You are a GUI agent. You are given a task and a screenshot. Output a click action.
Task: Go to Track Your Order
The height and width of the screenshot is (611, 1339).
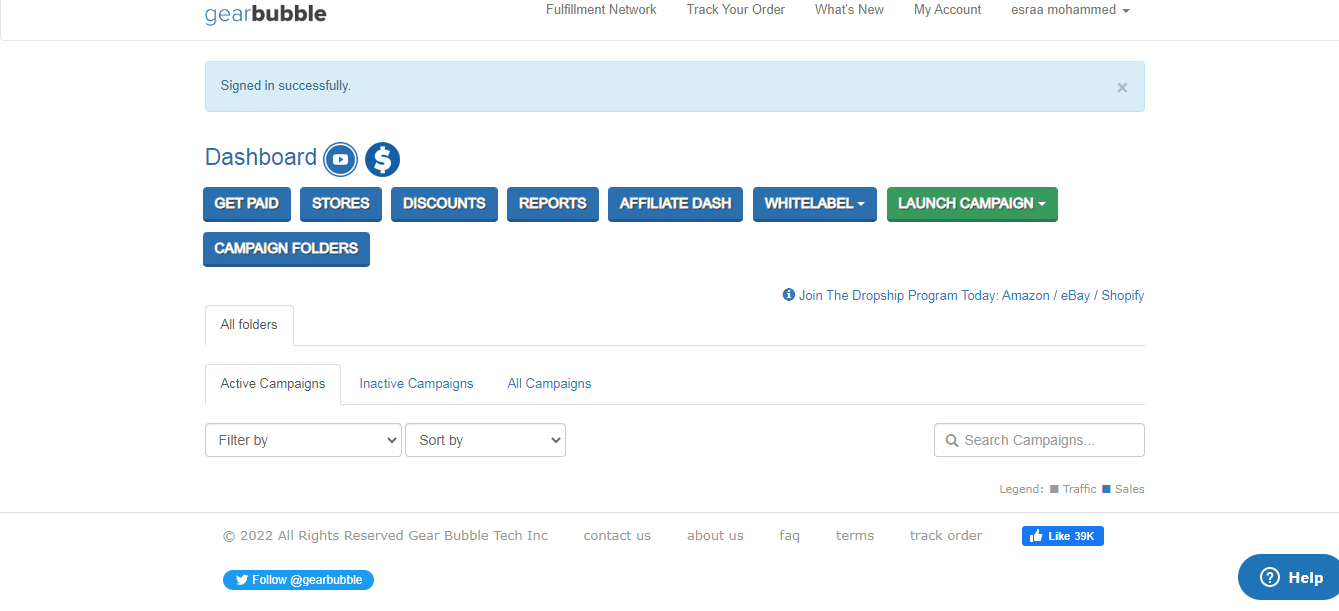736,10
